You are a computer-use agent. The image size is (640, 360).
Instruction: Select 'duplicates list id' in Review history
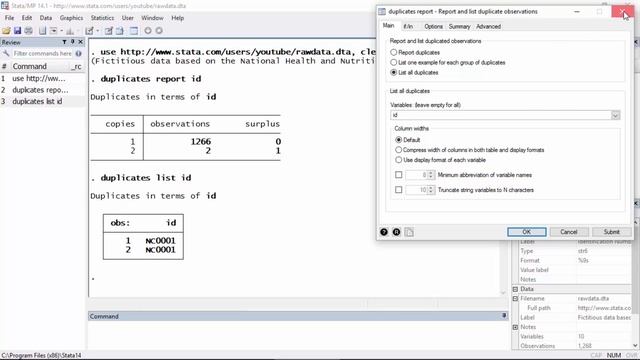[42, 101]
